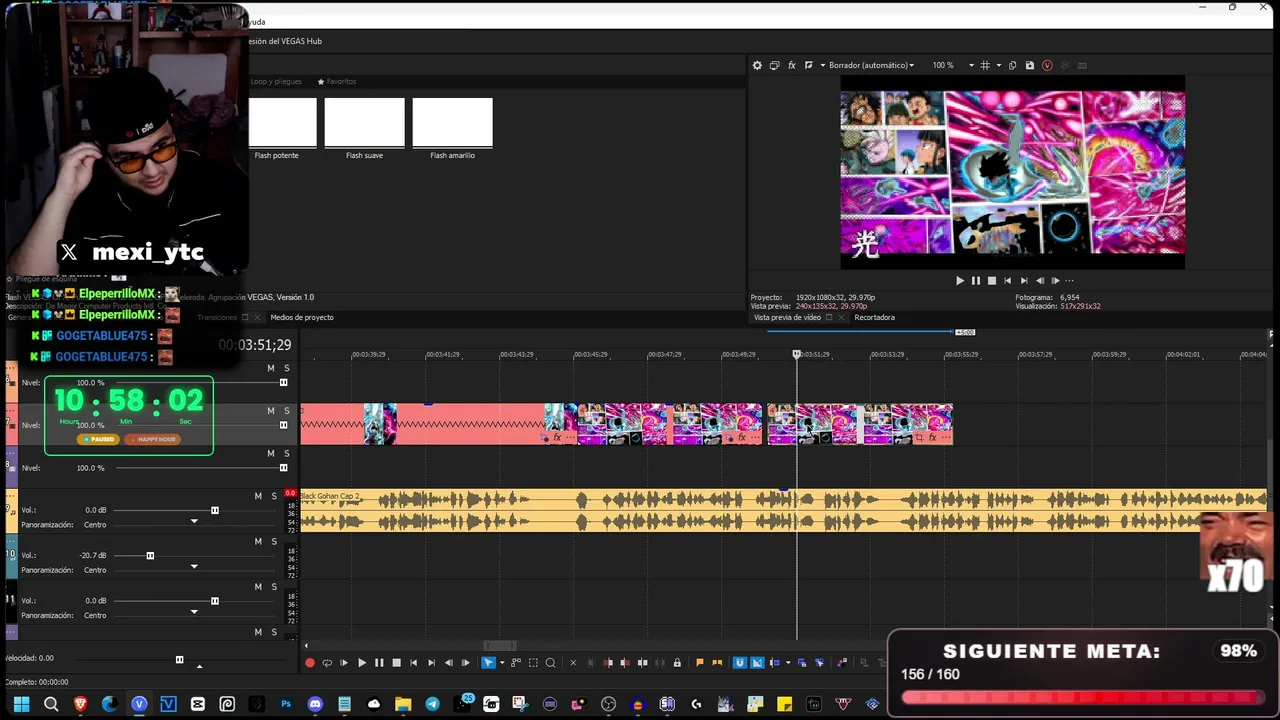The width and height of the screenshot is (1280, 720).
Task: Open File Explorer from the taskbar
Action: 403,704
